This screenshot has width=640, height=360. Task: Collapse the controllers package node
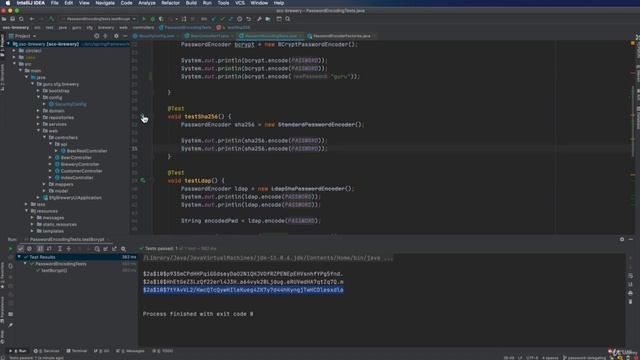(x=44, y=138)
